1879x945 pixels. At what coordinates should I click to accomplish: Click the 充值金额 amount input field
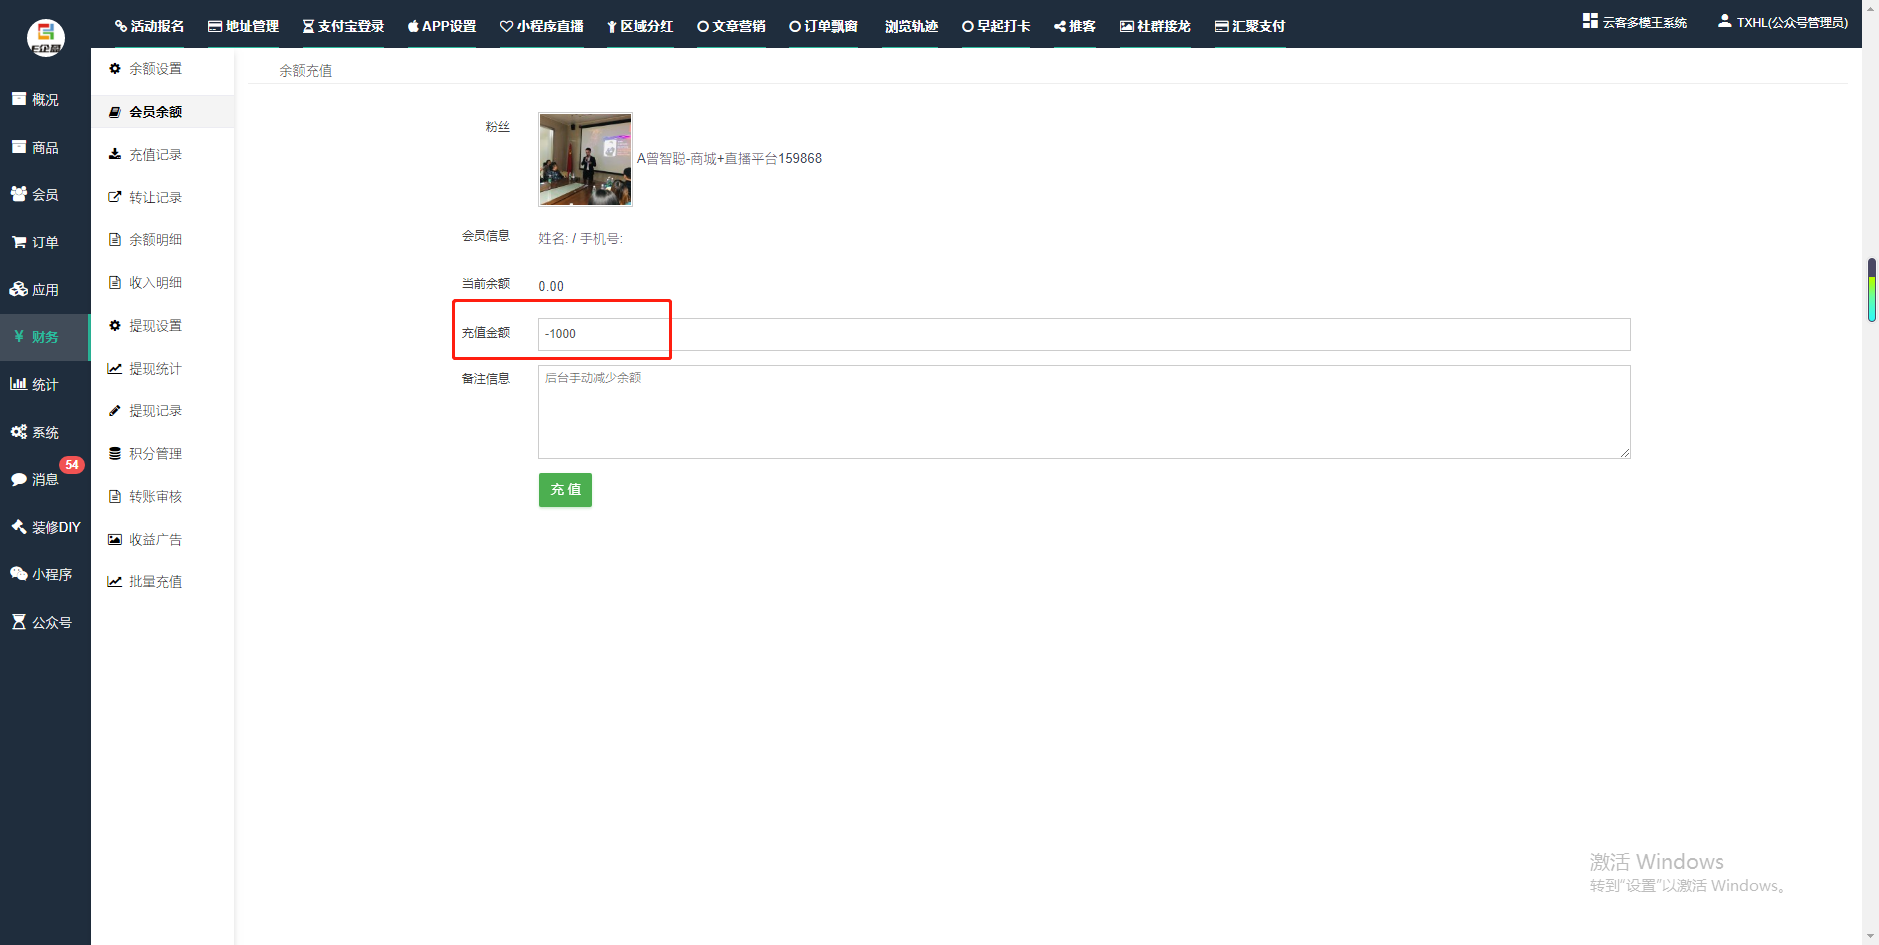click(x=1083, y=334)
